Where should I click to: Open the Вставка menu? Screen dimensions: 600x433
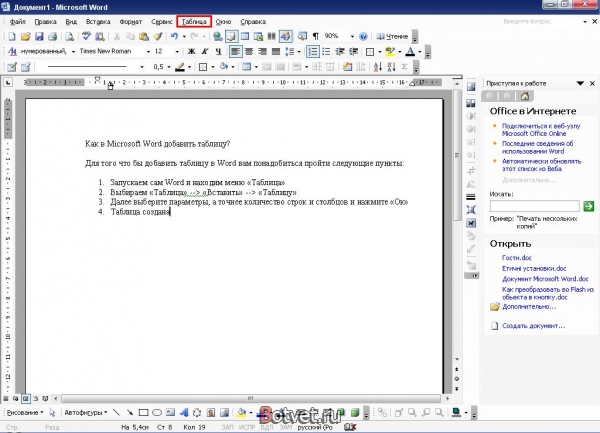coord(98,22)
